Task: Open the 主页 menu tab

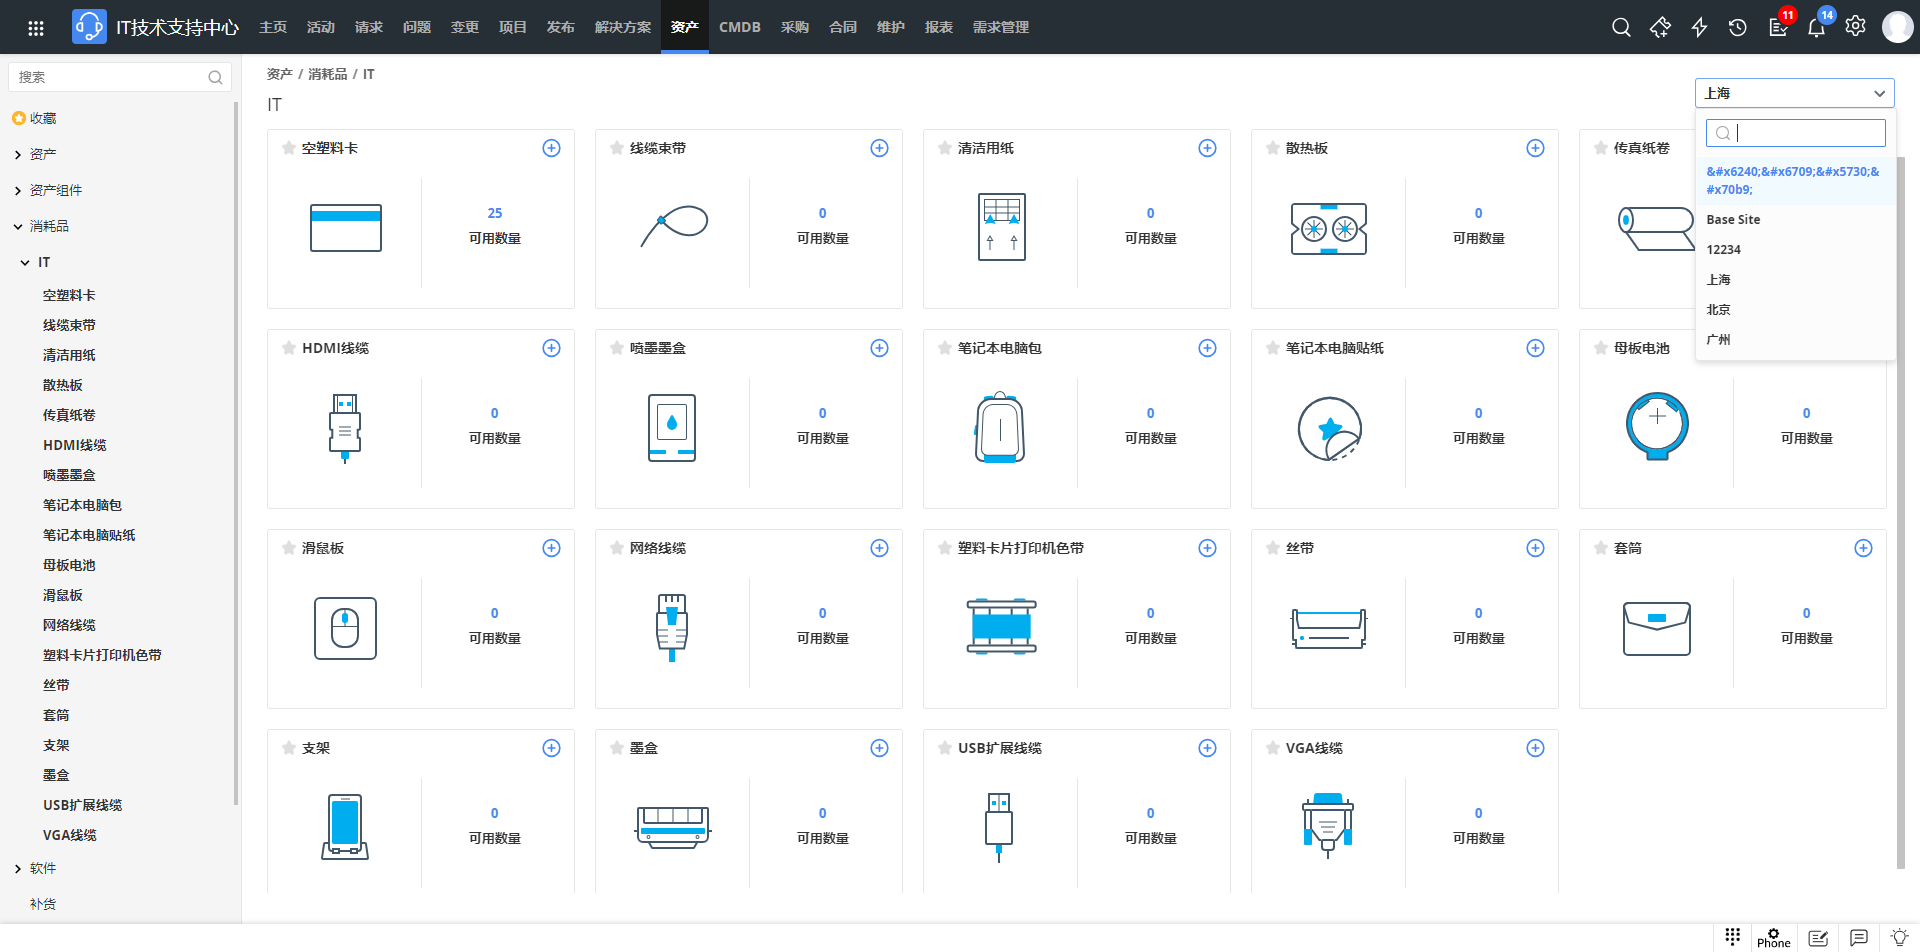Action: click(273, 27)
